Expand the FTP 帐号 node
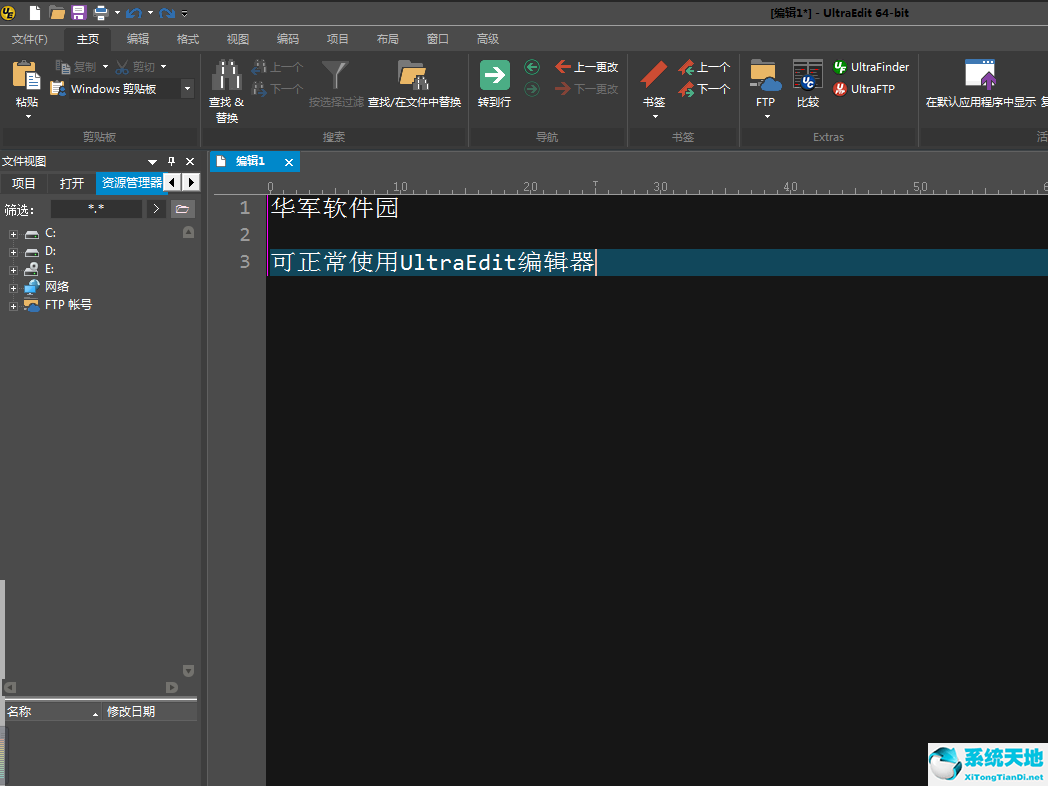This screenshot has width=1048, height=786. tap(13, 306)
